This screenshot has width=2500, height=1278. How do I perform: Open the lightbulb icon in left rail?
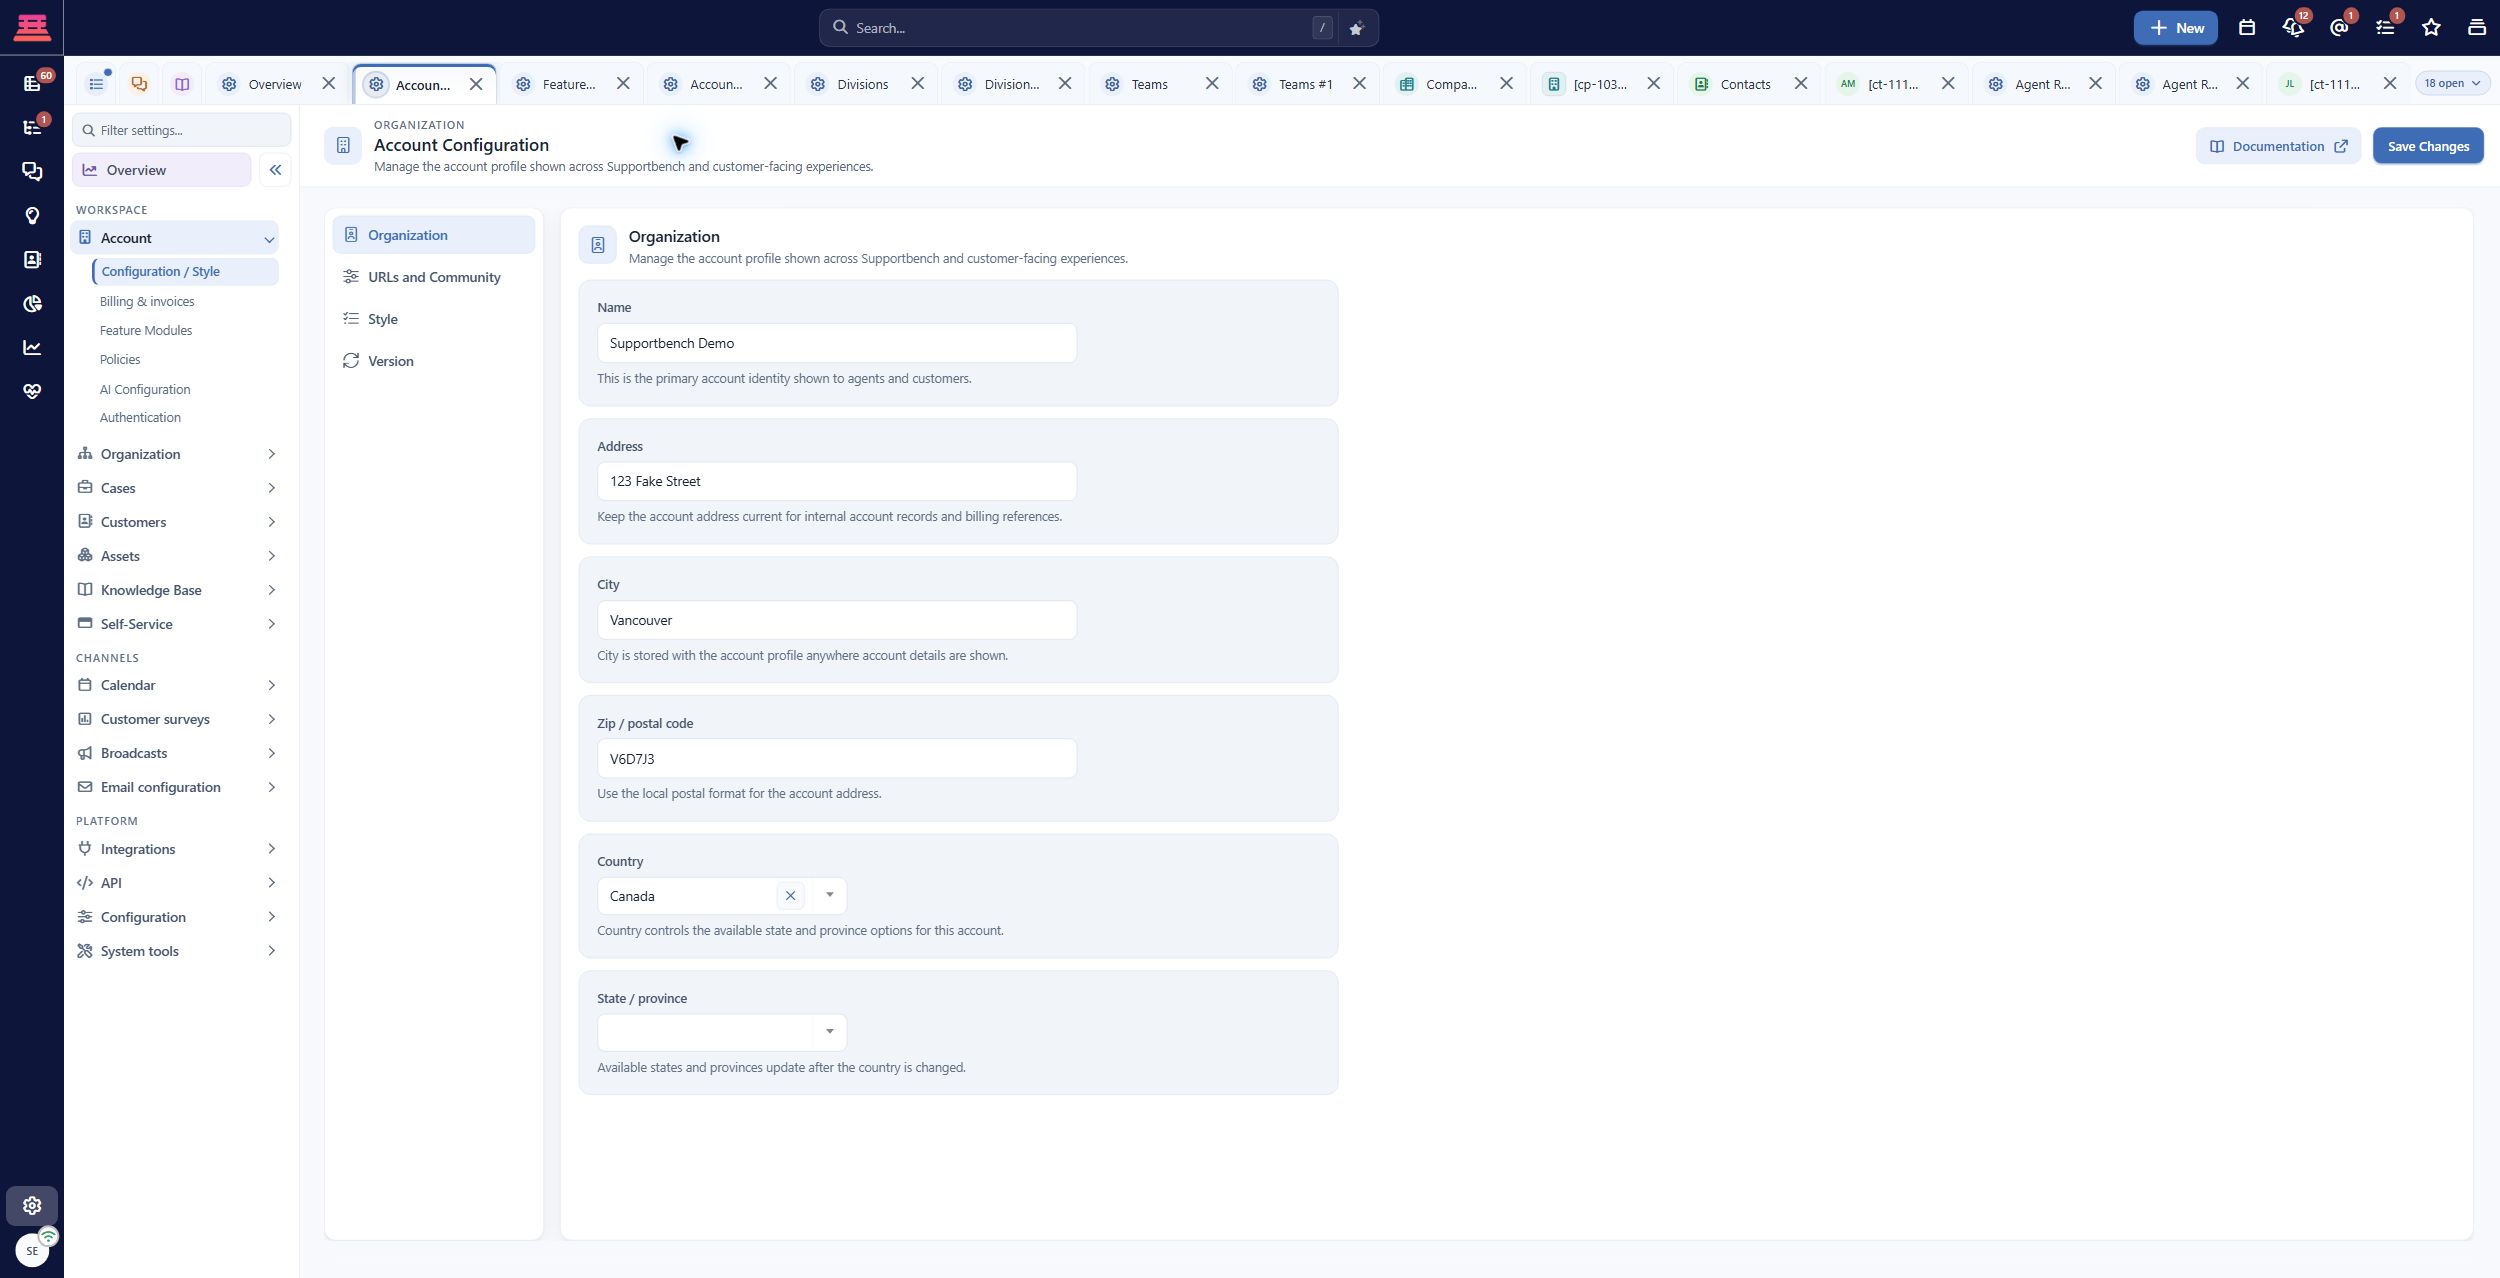[32, 215]
